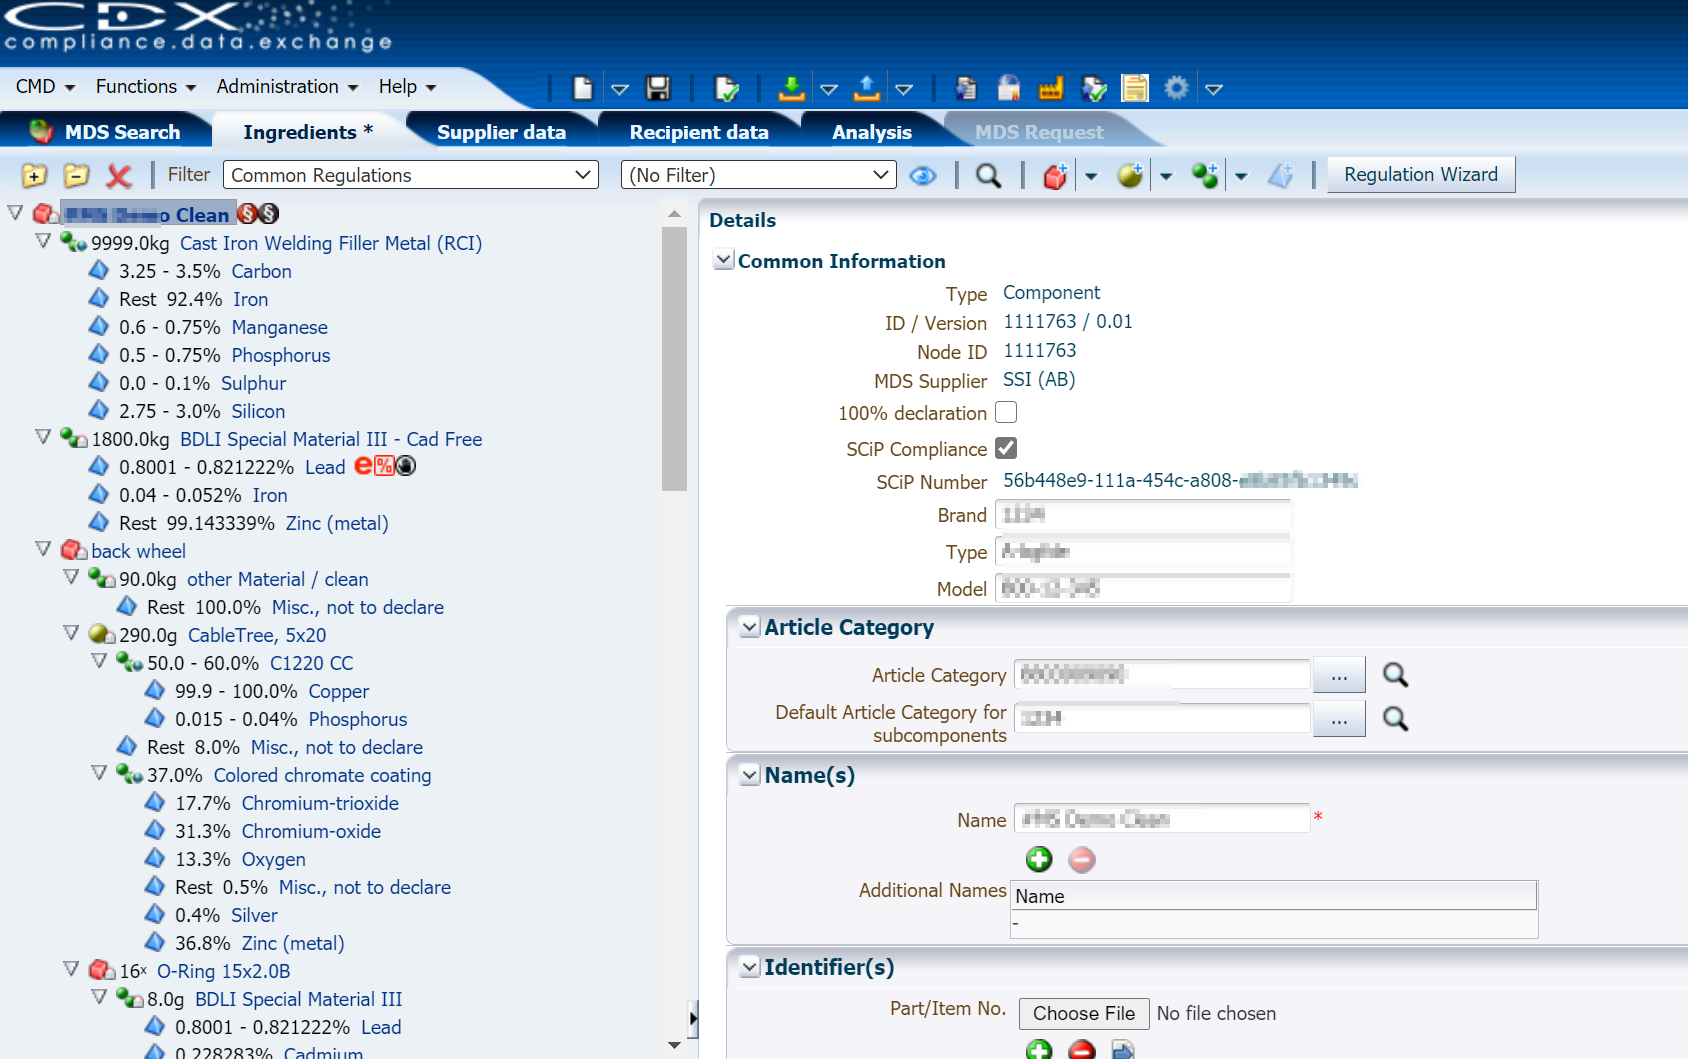The image size is (1688, 1059).
Task: Click the green Download arrow icon
Action: point(791,88)
